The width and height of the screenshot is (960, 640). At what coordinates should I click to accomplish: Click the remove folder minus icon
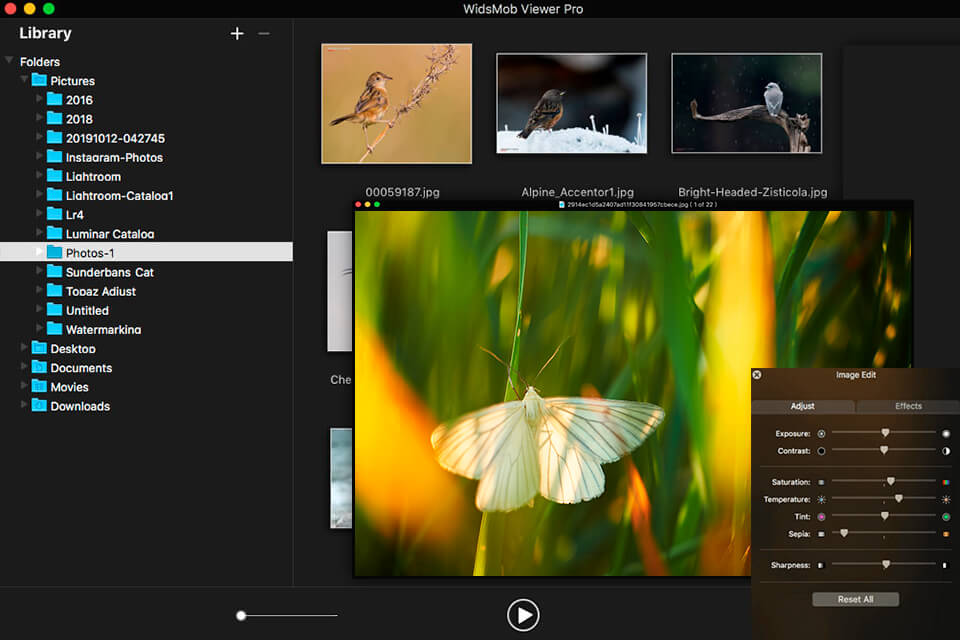[263, 33]
